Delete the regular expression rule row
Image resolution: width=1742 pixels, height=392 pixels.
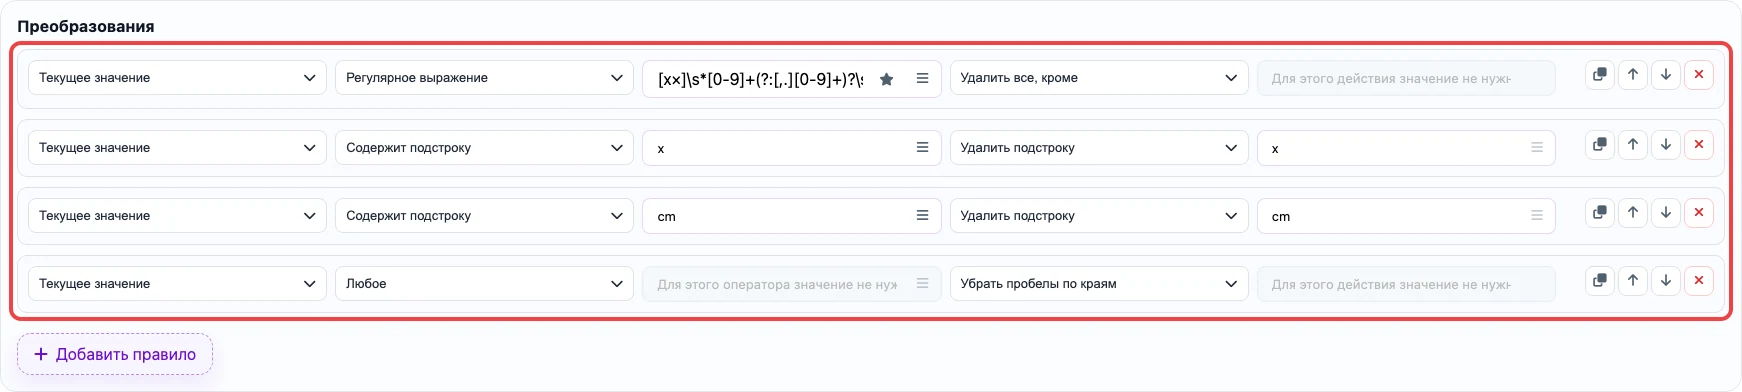[x=1699, y=75]
